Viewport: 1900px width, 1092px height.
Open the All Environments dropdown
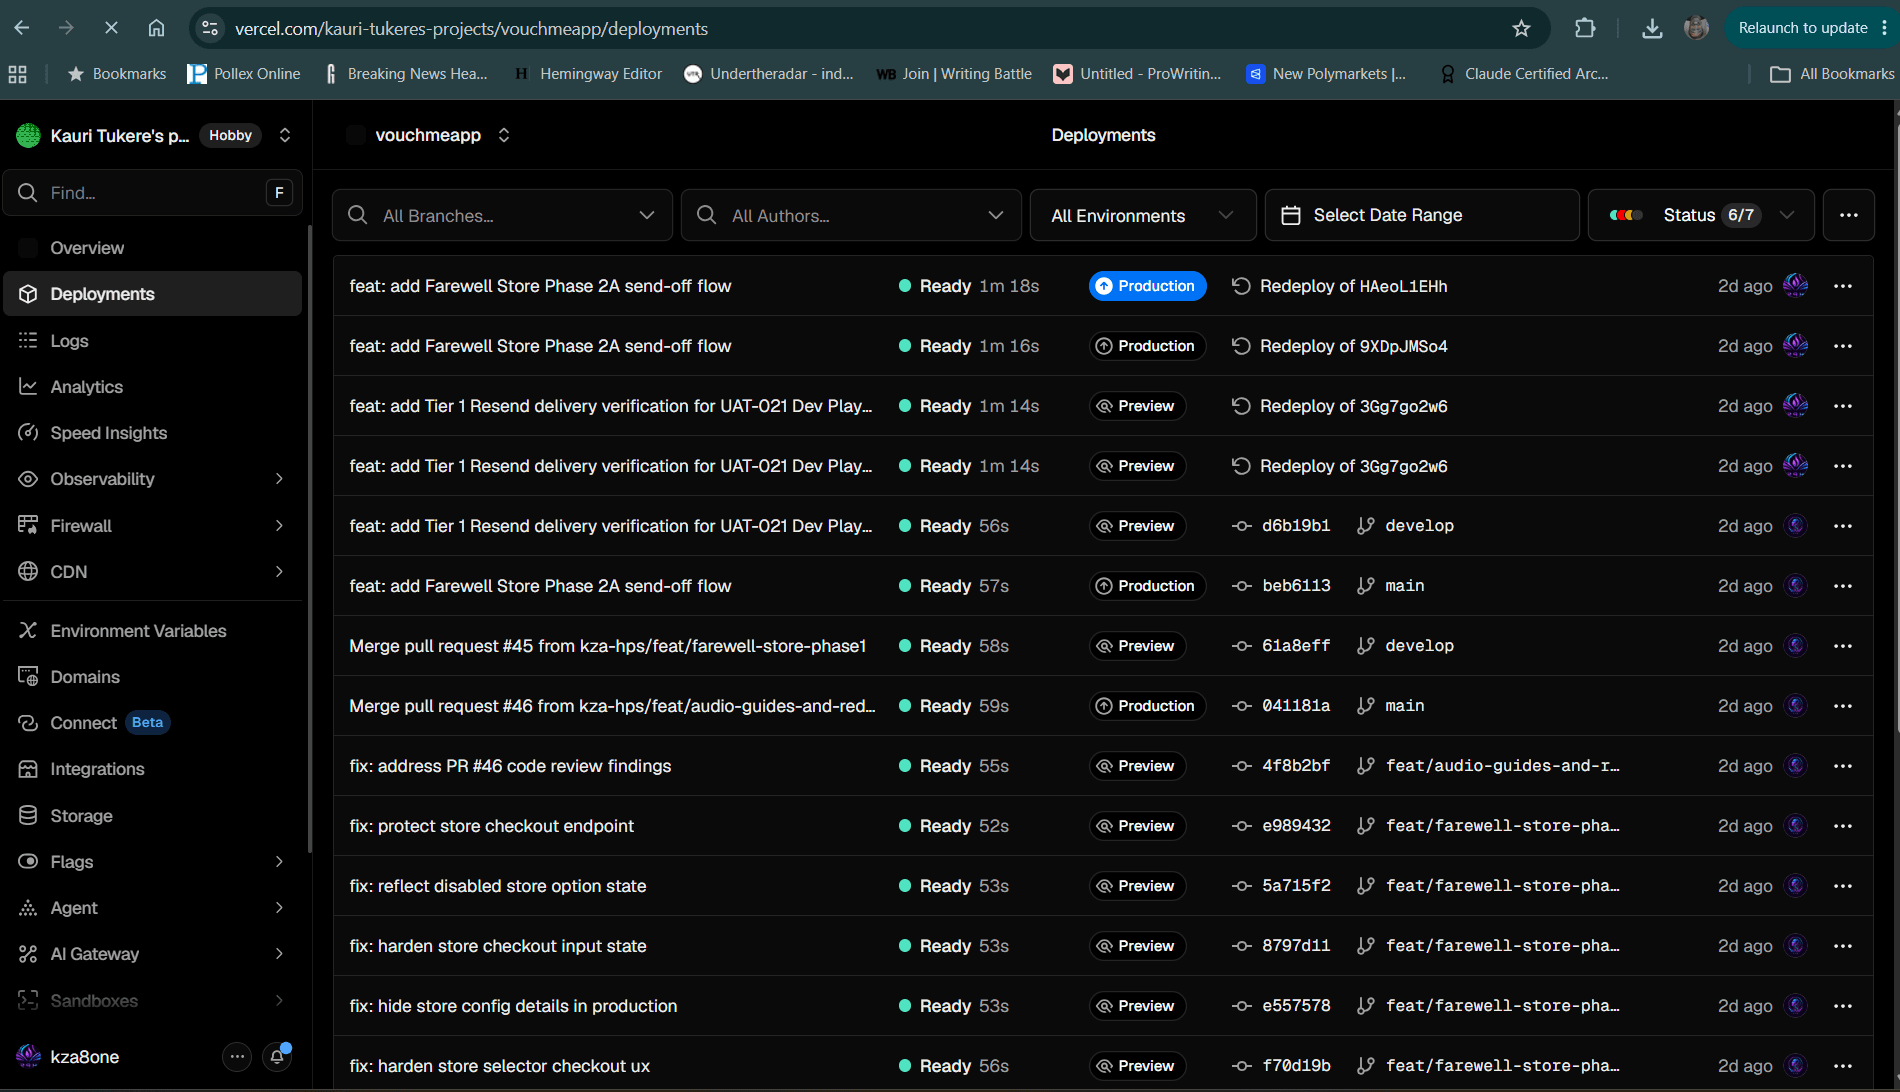1143,215
